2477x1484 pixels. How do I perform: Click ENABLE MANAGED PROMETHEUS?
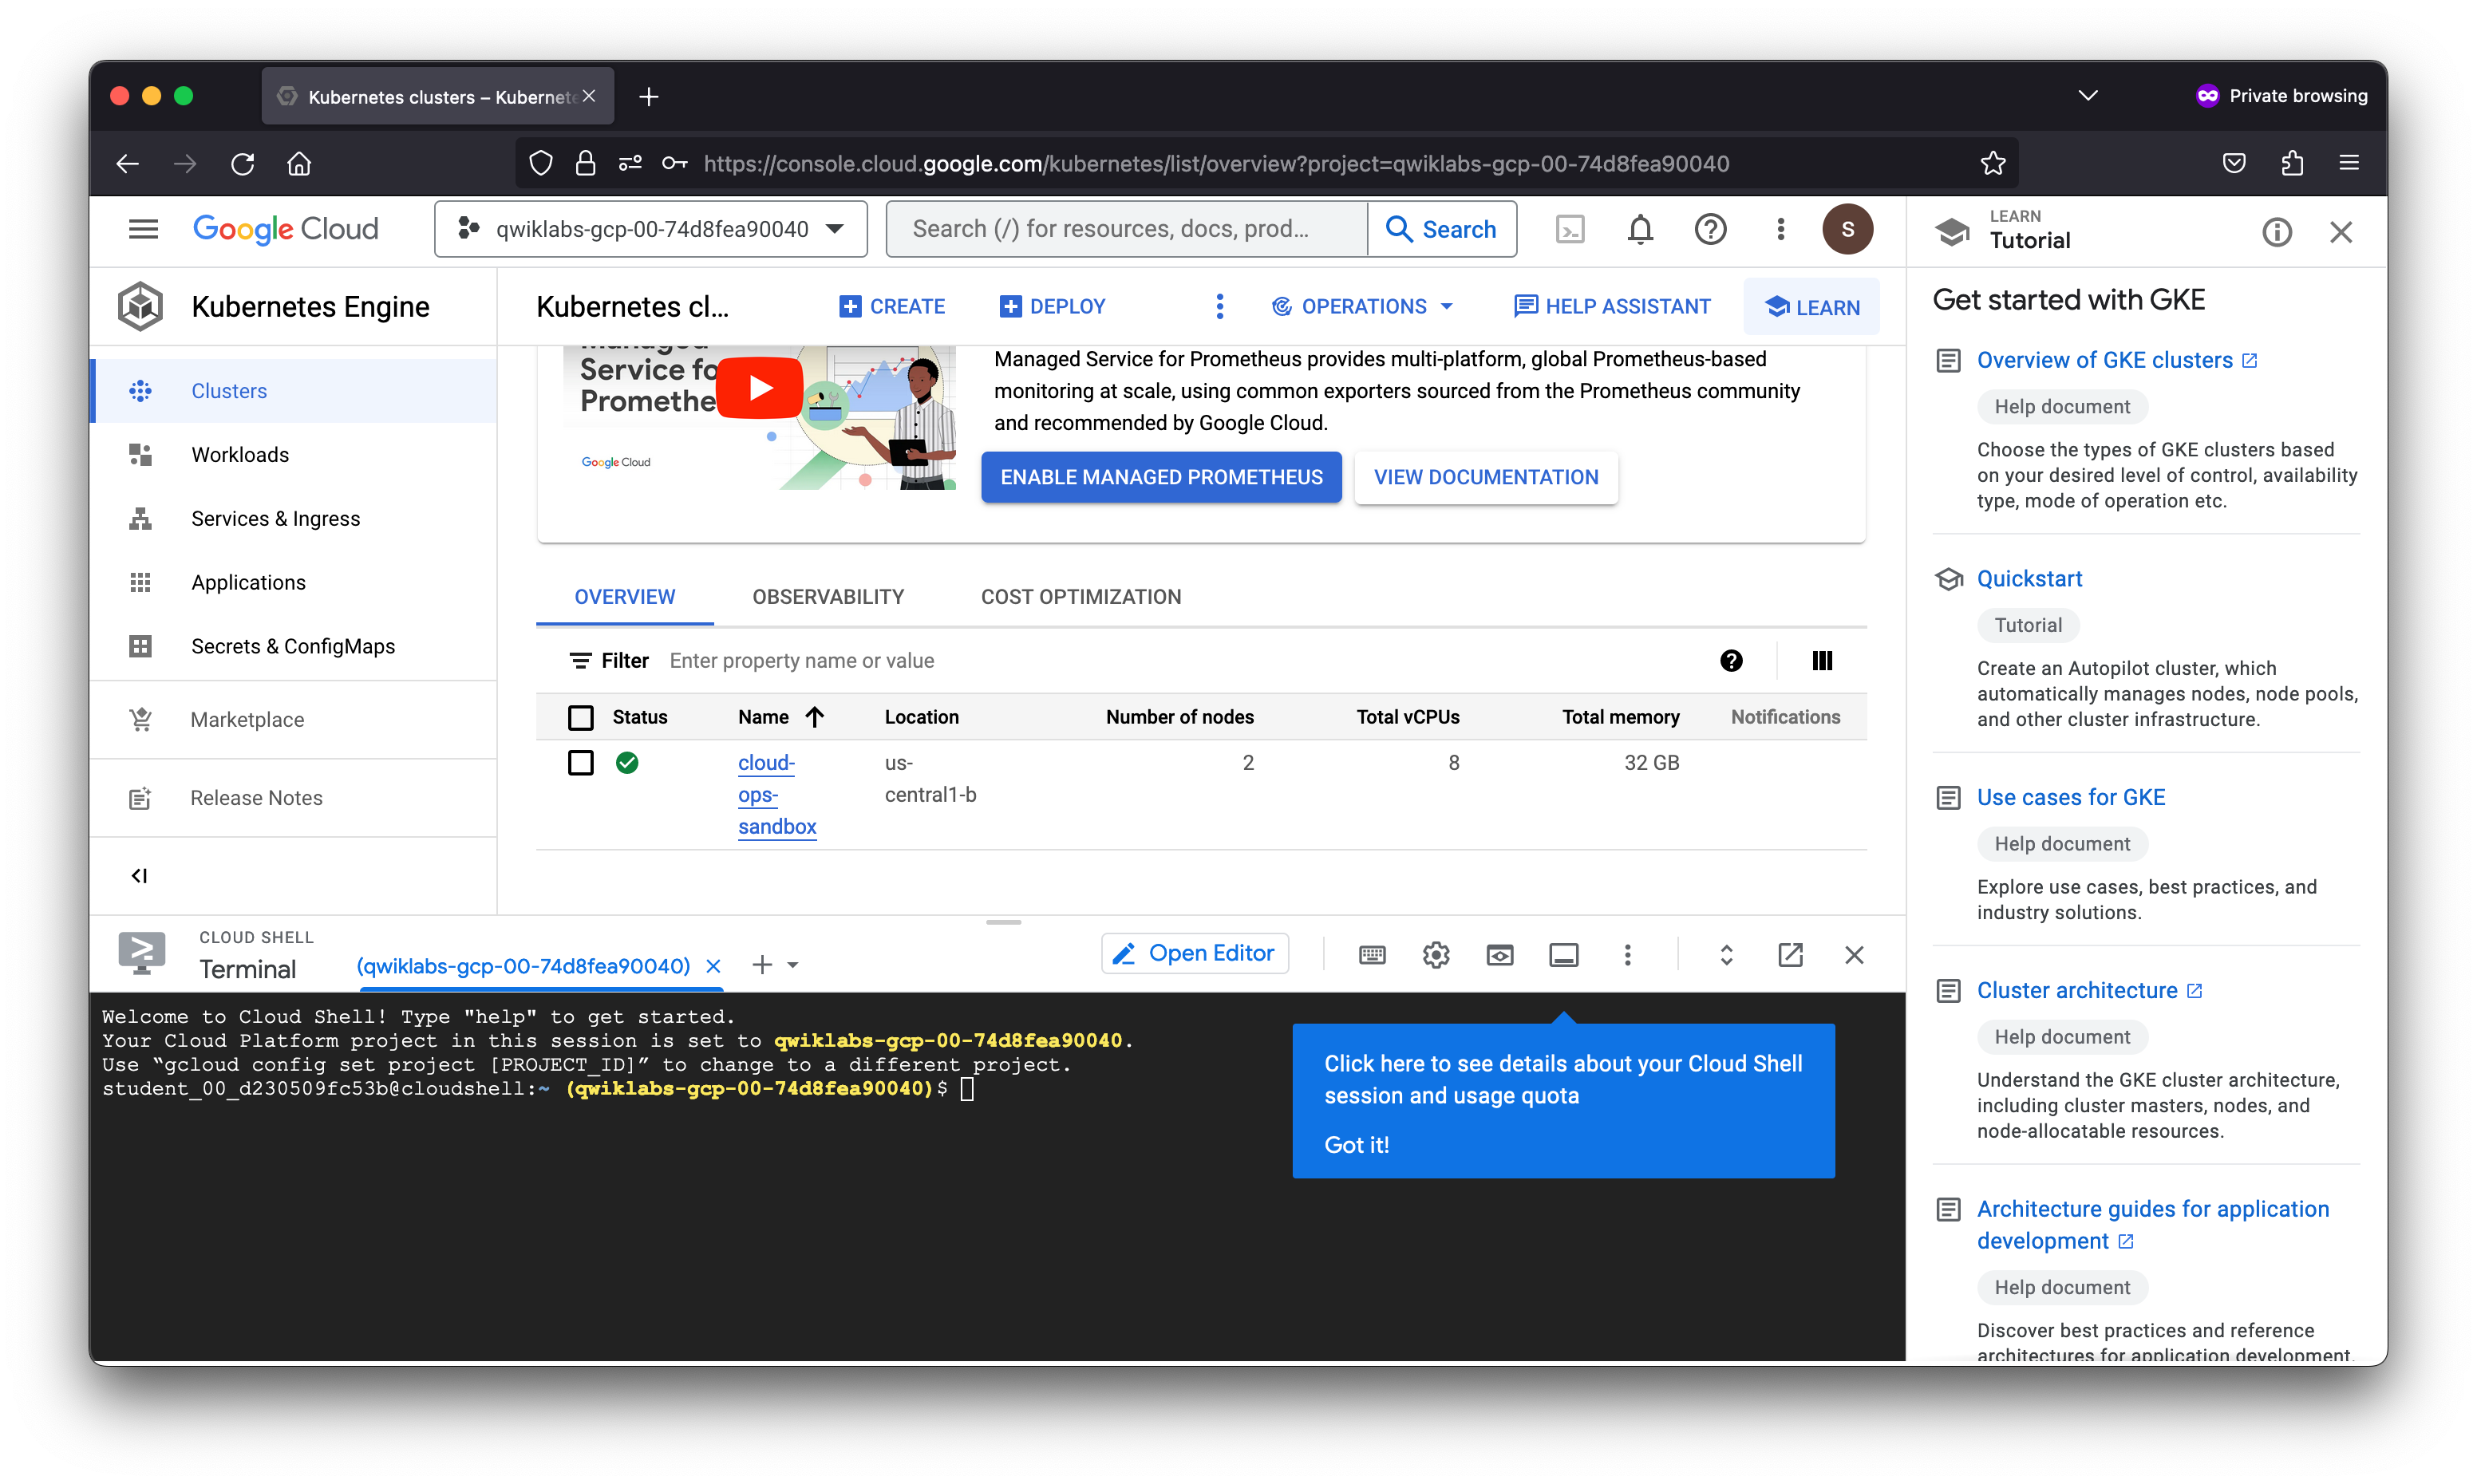(x=1161, y=478)
